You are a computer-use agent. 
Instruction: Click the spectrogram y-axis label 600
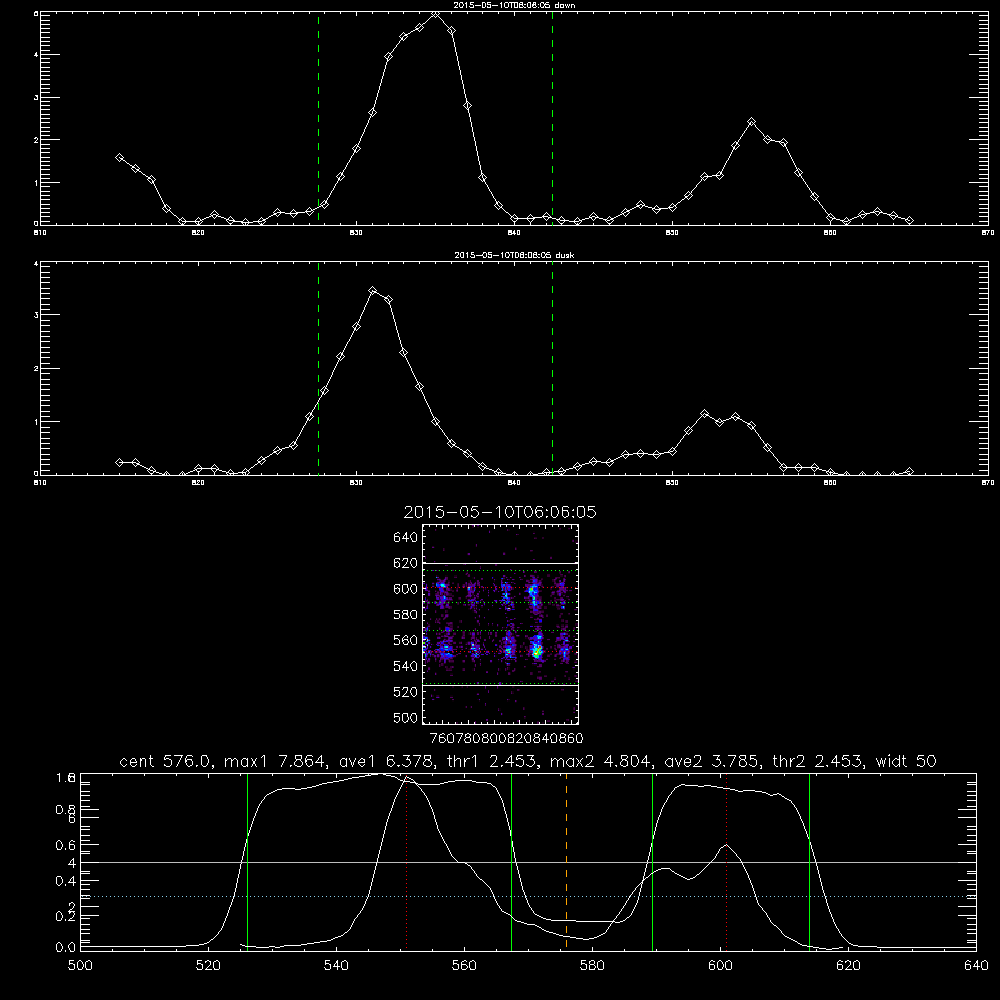[x=406, y=589]
